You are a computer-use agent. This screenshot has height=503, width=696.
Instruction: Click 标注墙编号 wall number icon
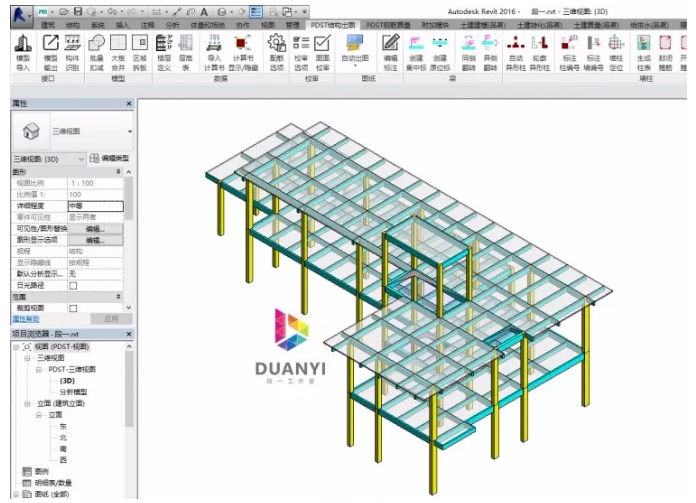point(593,44)
